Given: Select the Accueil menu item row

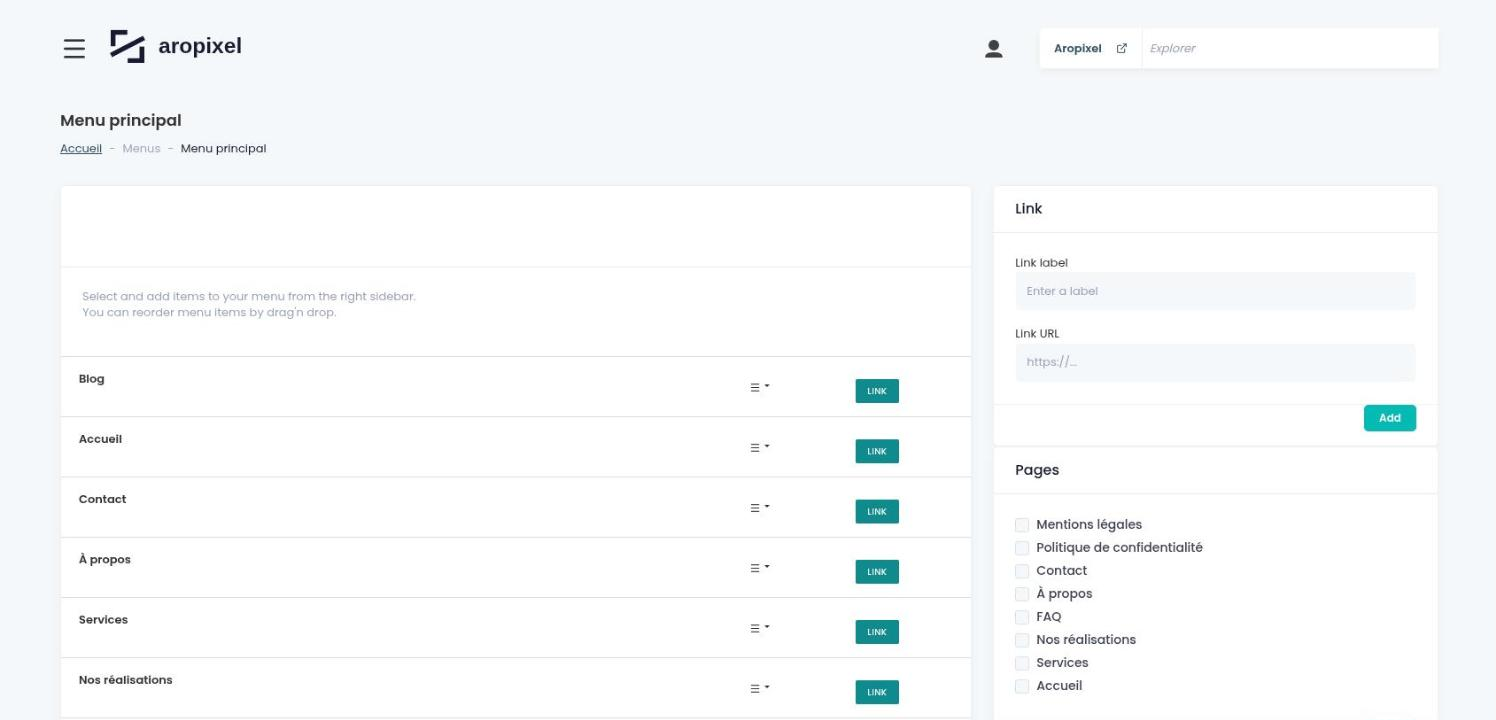Looking at the screenshot, I should (x=516, y=447).
